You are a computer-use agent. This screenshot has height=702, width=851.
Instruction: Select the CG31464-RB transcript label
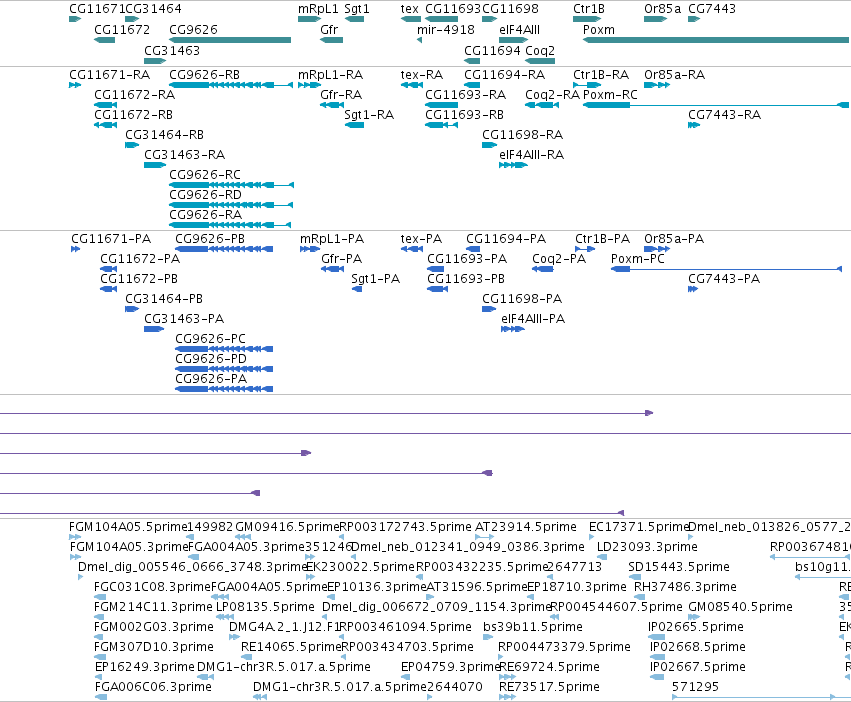point(164,135)
